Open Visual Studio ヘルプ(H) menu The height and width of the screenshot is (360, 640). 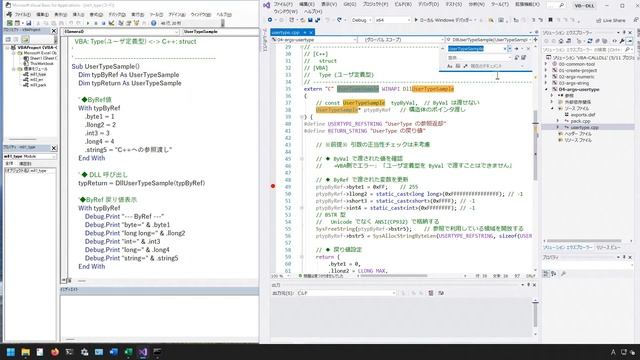pyautogui.click(x=313, y=12)
